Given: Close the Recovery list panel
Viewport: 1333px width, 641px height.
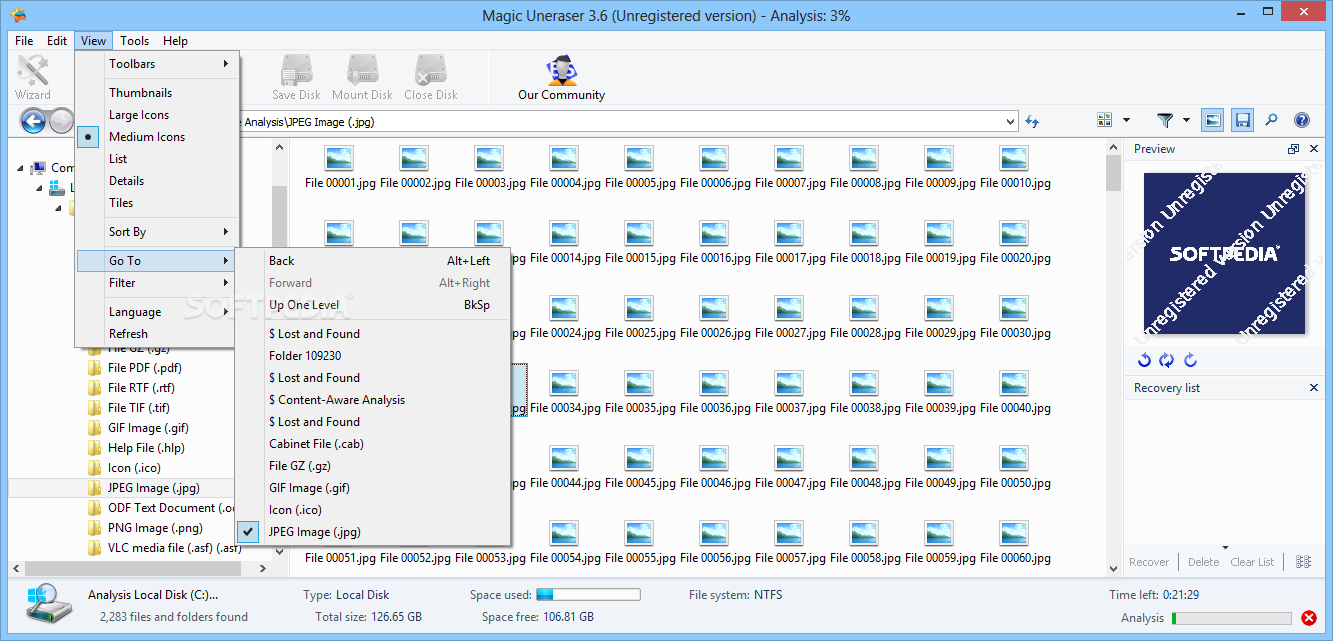Looking at the screenshot, I should [x=1314, y=388].
